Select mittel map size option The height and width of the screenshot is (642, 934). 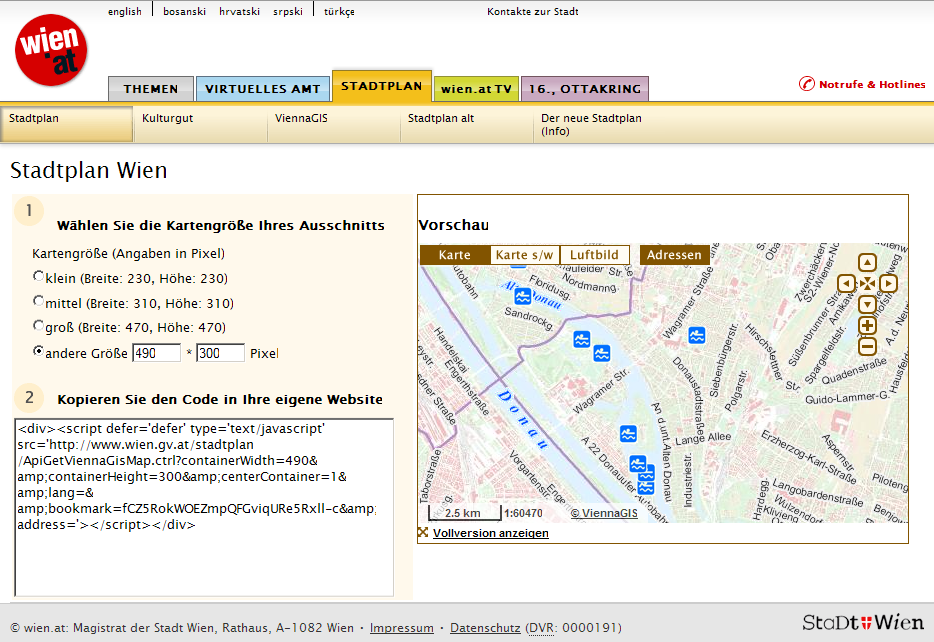pos(39,301)
